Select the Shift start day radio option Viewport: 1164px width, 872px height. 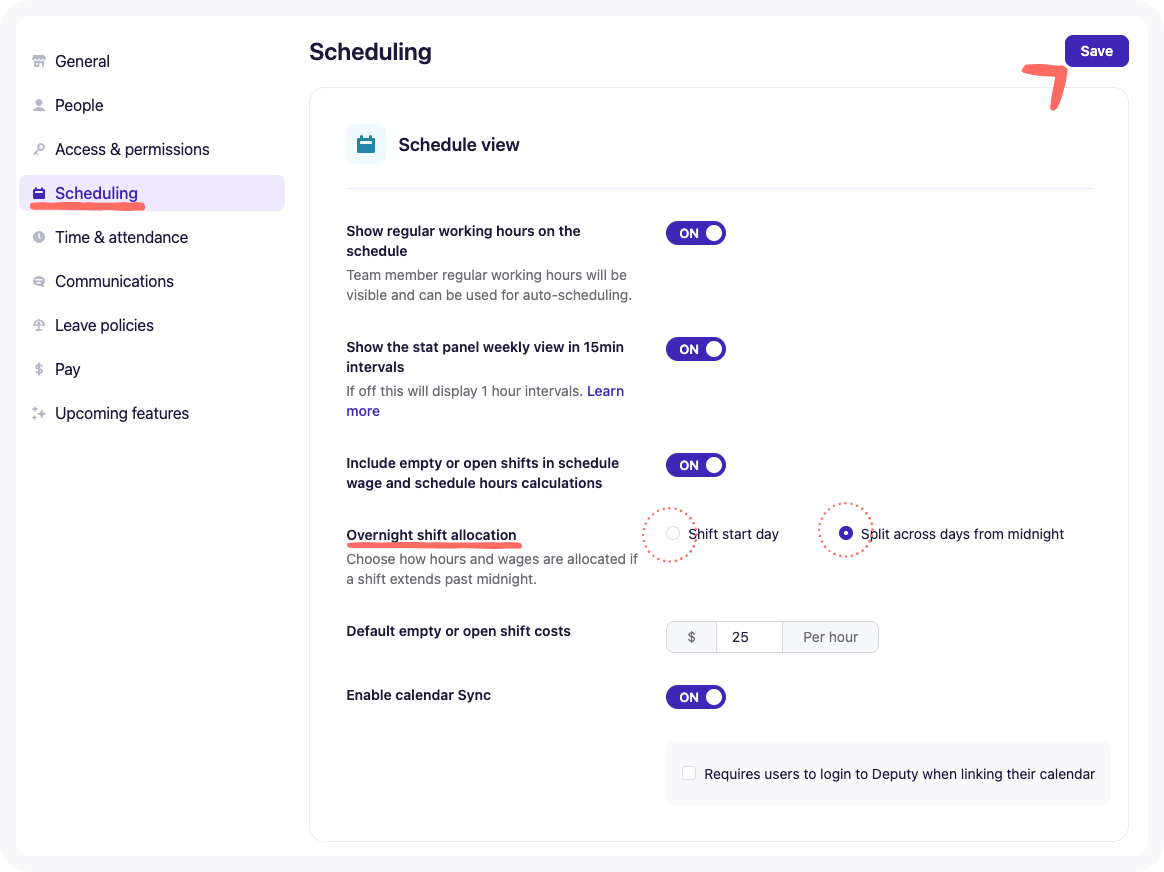(x=672, y=533)
